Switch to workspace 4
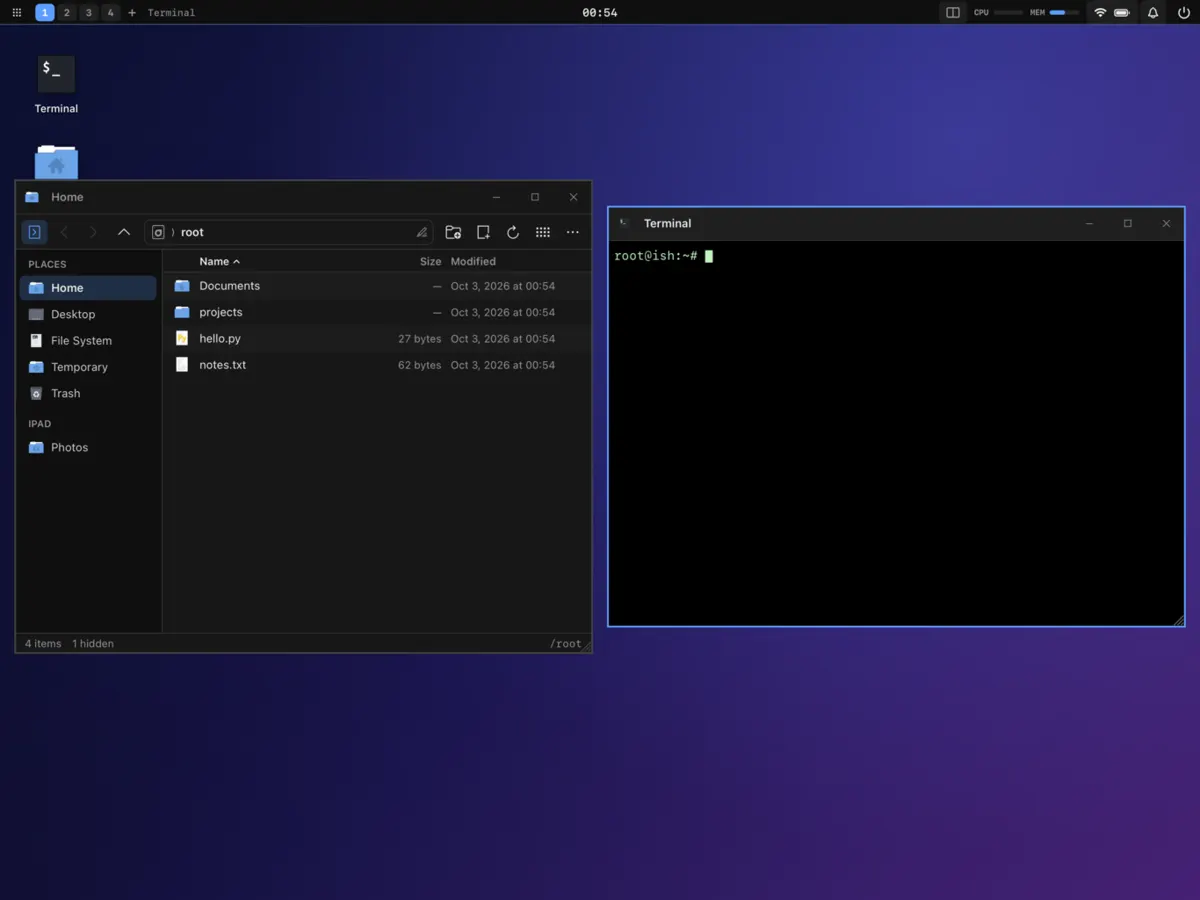1200x900 pixels. (110, 12)
